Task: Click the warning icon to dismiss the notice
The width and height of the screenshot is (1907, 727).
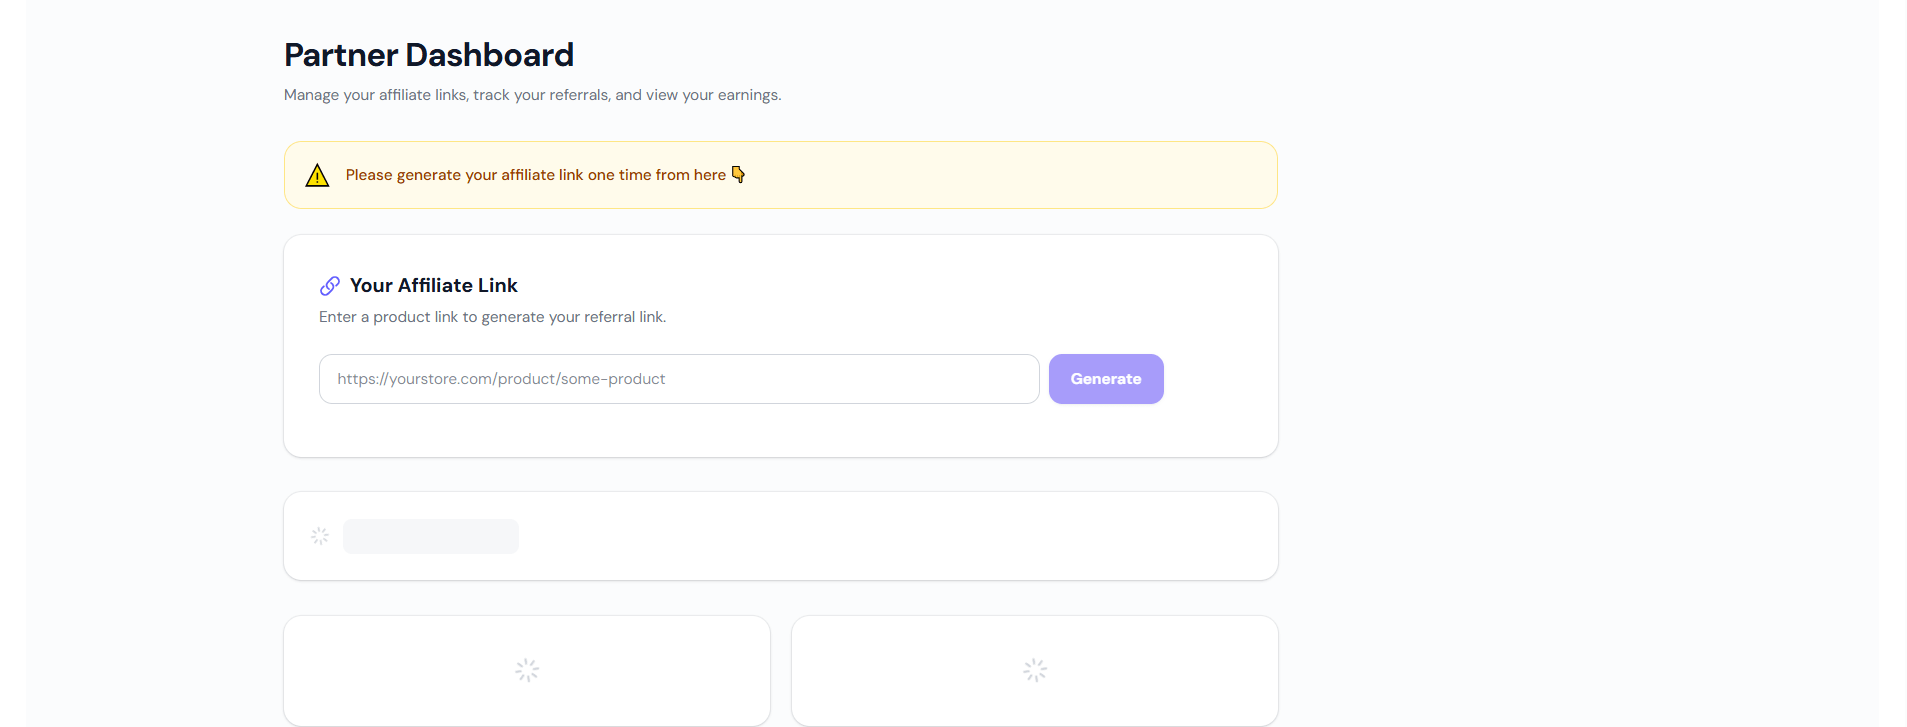Action: (x=317, y=174)
